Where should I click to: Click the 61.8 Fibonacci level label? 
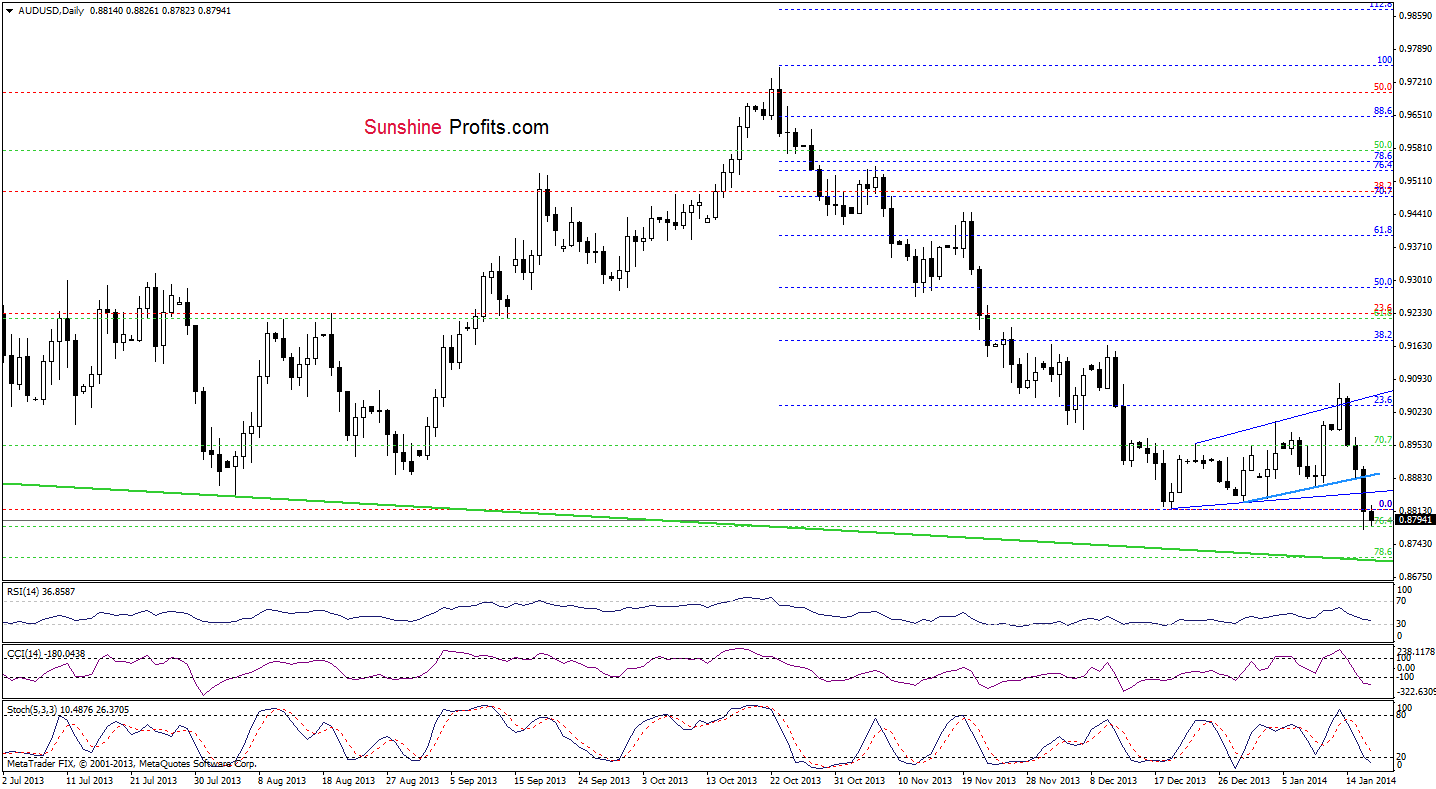click(x=1383, y=230)
